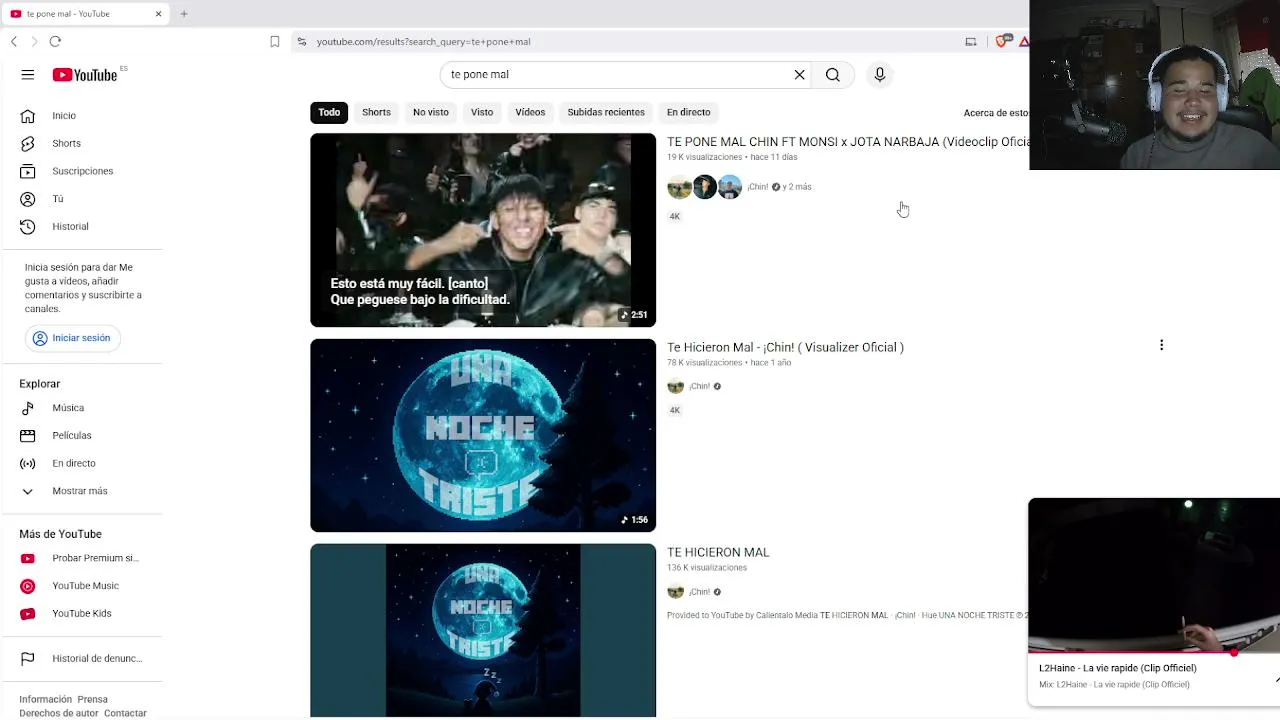Open three-dot menu for Te Hicieron Mal visualizer
The height and width of the screenshot is (720, 1280).
1161,345
